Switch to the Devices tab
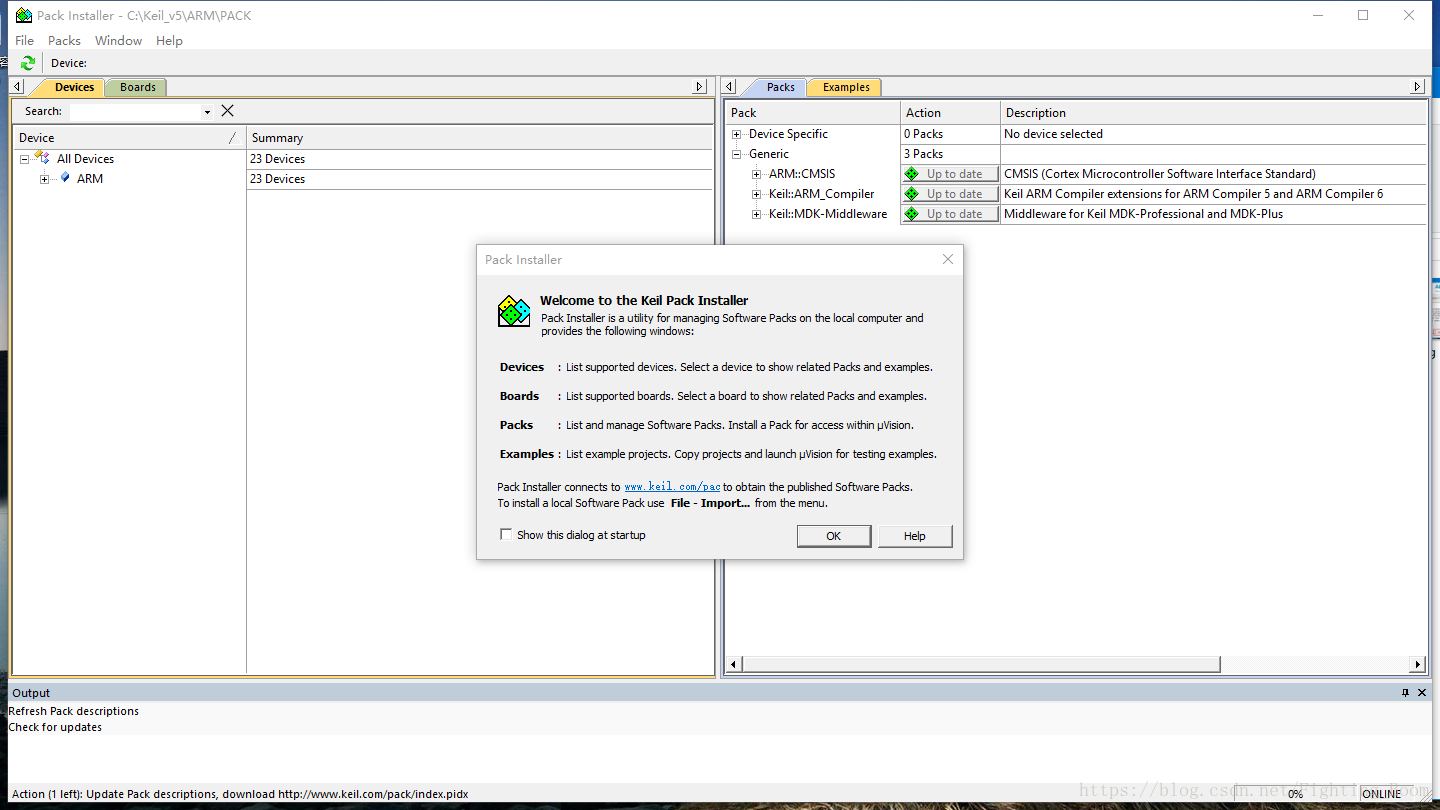The width and height of the screenshot is (1440, 810). 74,87
